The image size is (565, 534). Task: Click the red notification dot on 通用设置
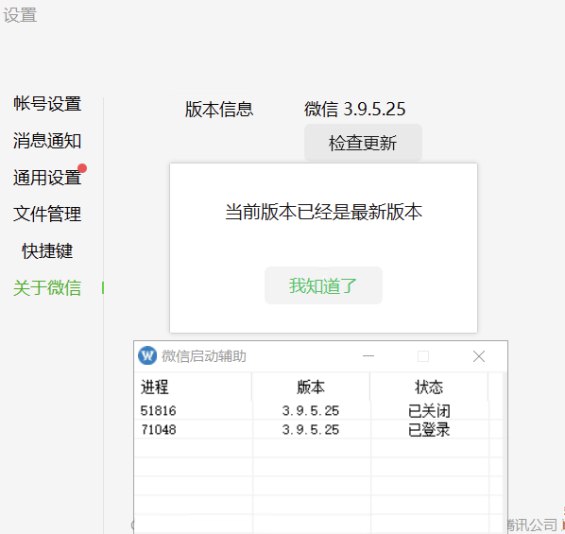point(82,168)
